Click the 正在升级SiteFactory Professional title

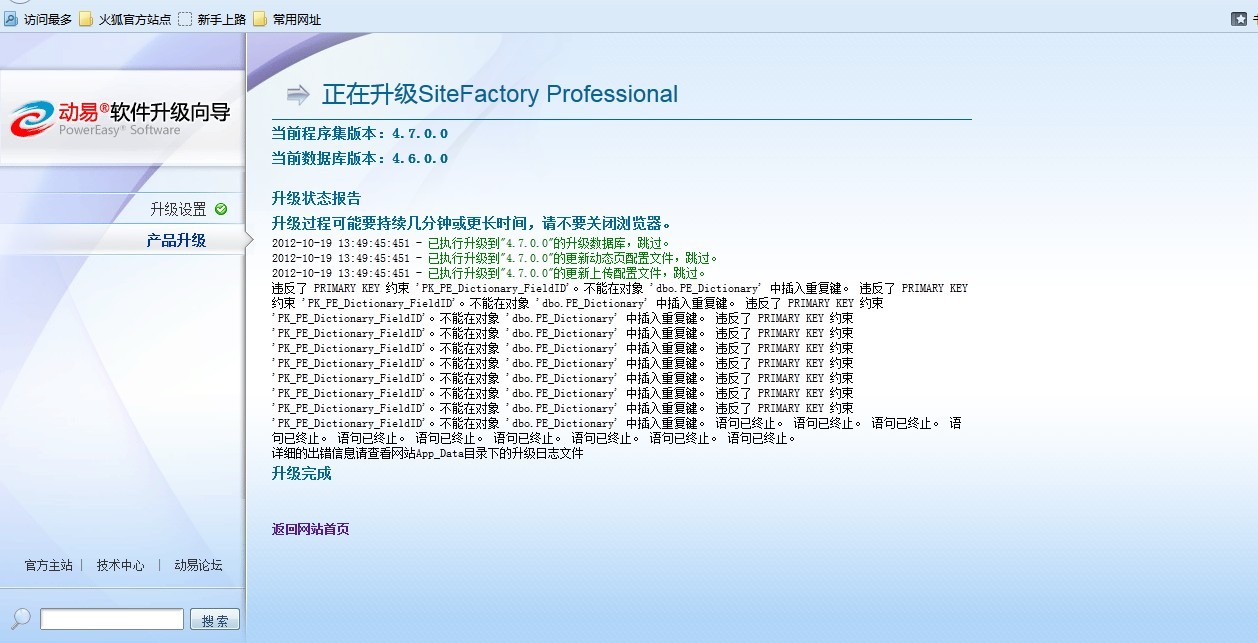tap(499, 95)
